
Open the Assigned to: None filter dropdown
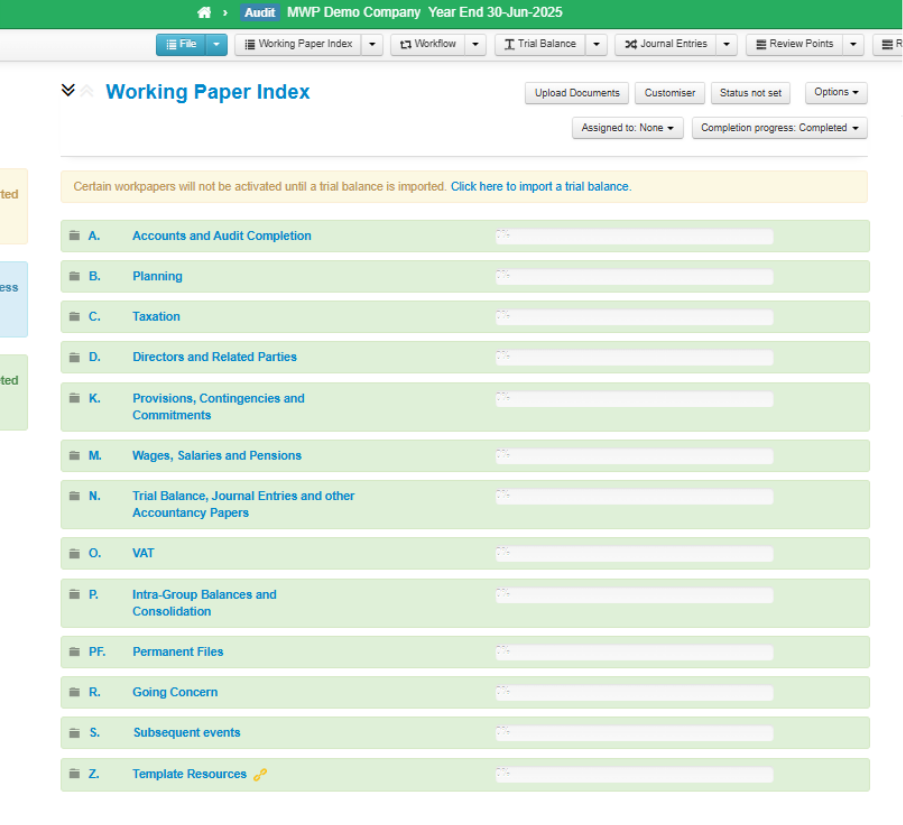[627, 128]
